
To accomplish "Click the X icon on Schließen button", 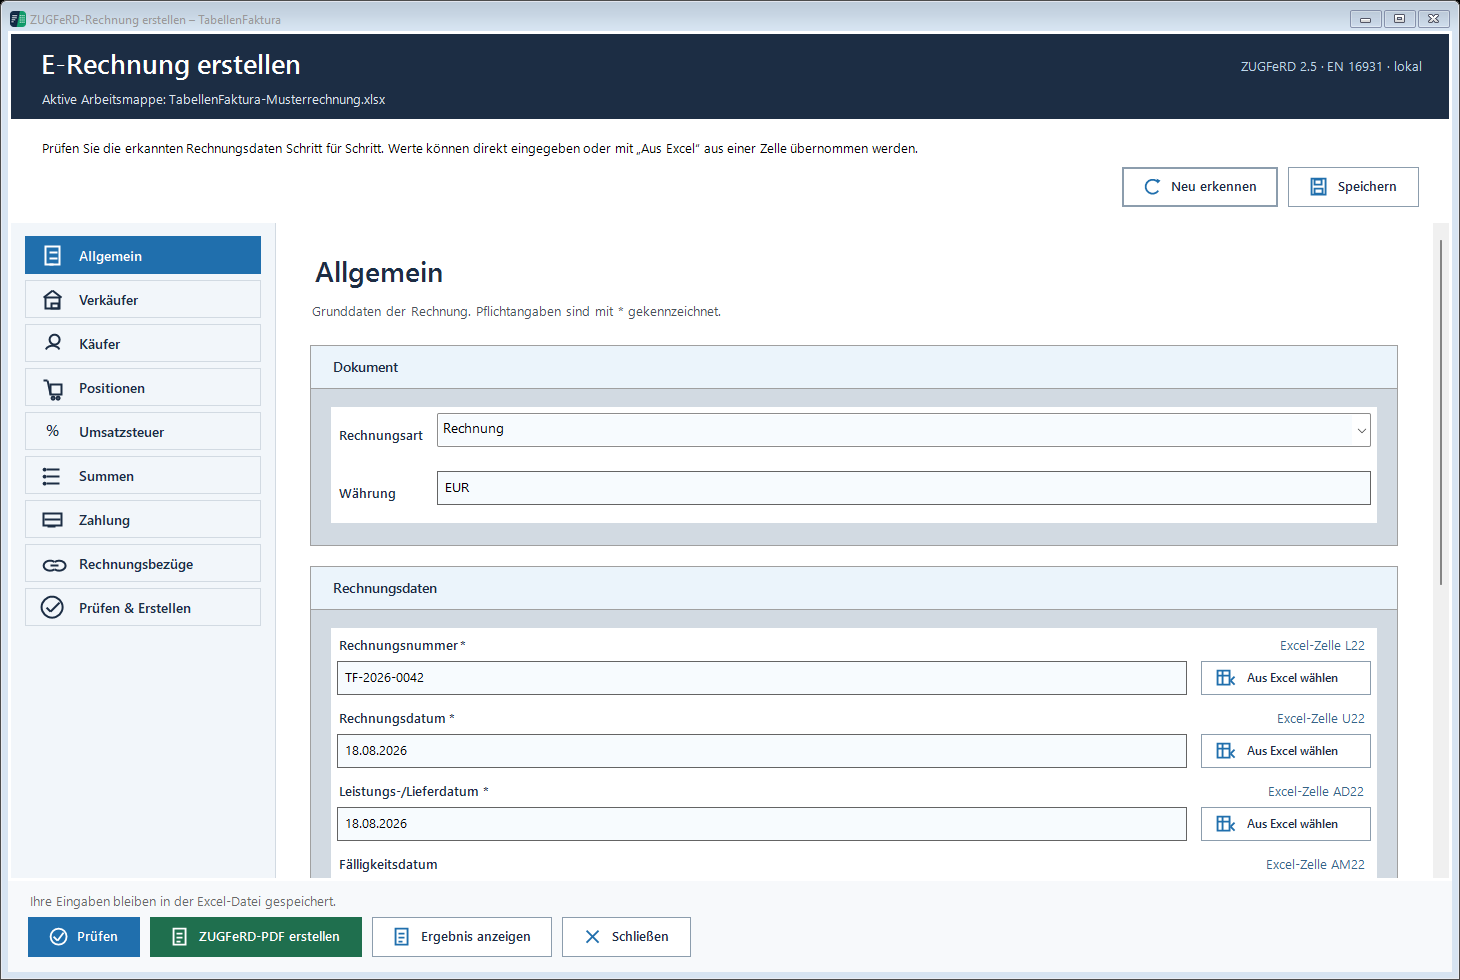I will tap(592, 937).
